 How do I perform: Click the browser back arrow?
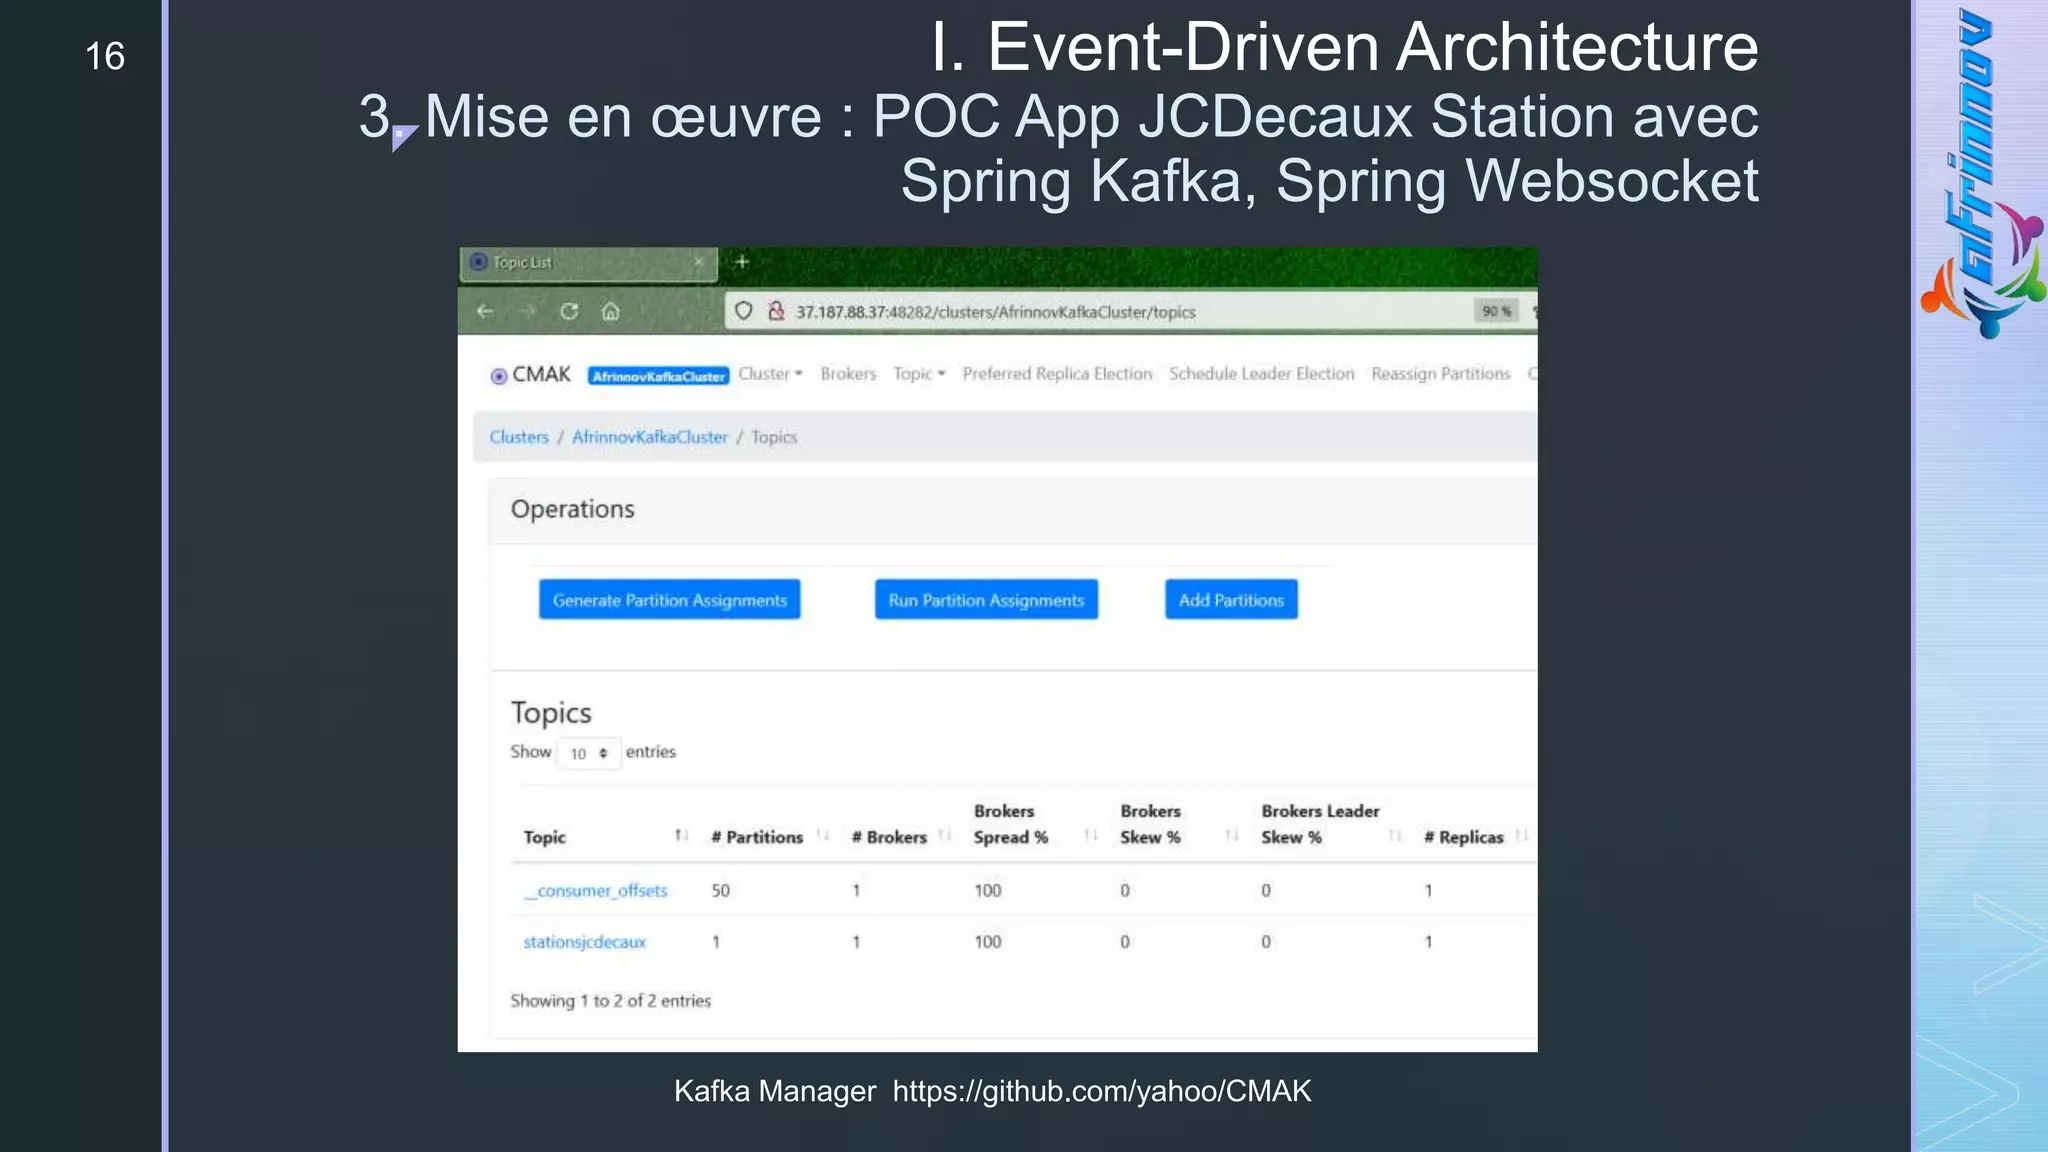485,311
